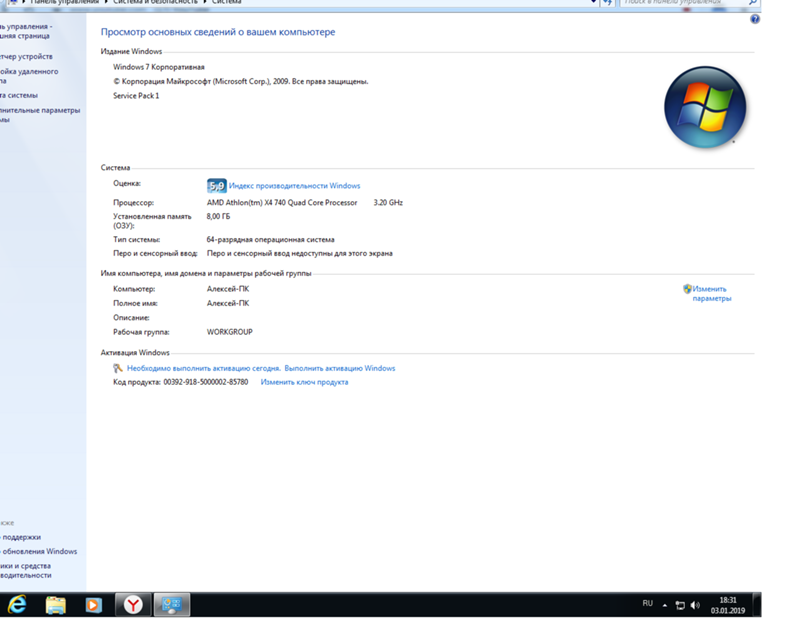This screenshot has height=640, width=800.
Task: Click the product ID '00392-918-5000002-85780'
Action: pyautogui.click(x=206, y=382)
